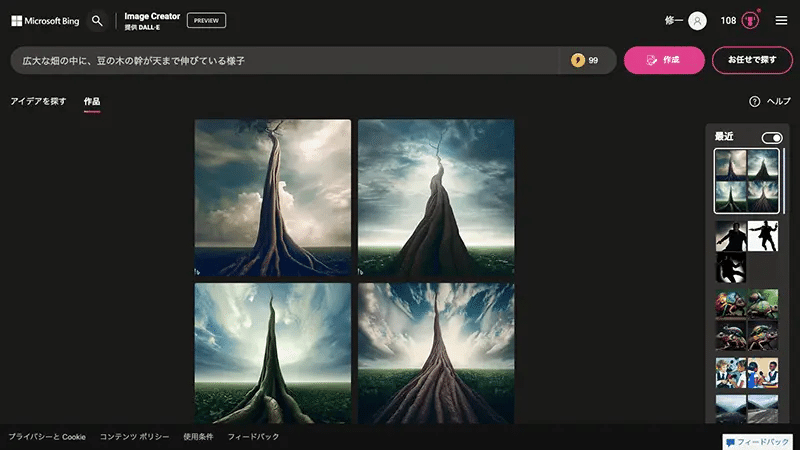Open the ヘルプ help link
The width and height of the screenshot is (800, 450).
(779, 102)
